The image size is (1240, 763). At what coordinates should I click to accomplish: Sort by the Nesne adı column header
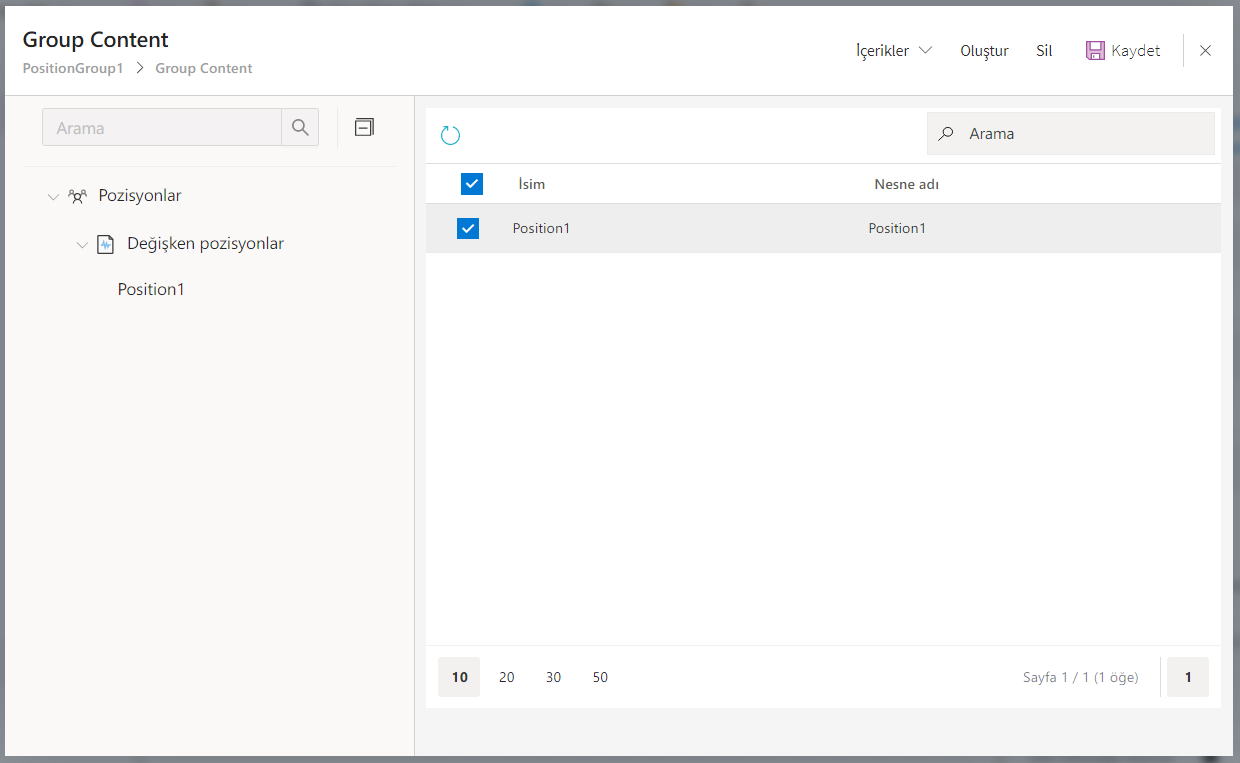[x=906, y=184]
